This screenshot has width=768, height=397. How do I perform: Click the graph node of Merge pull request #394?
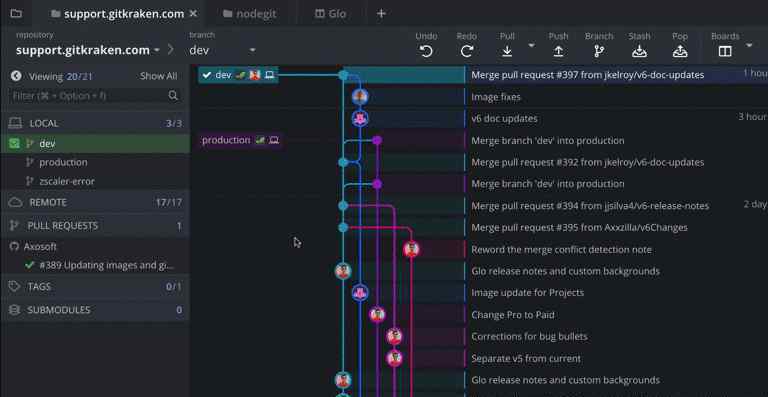click(343, 206)
